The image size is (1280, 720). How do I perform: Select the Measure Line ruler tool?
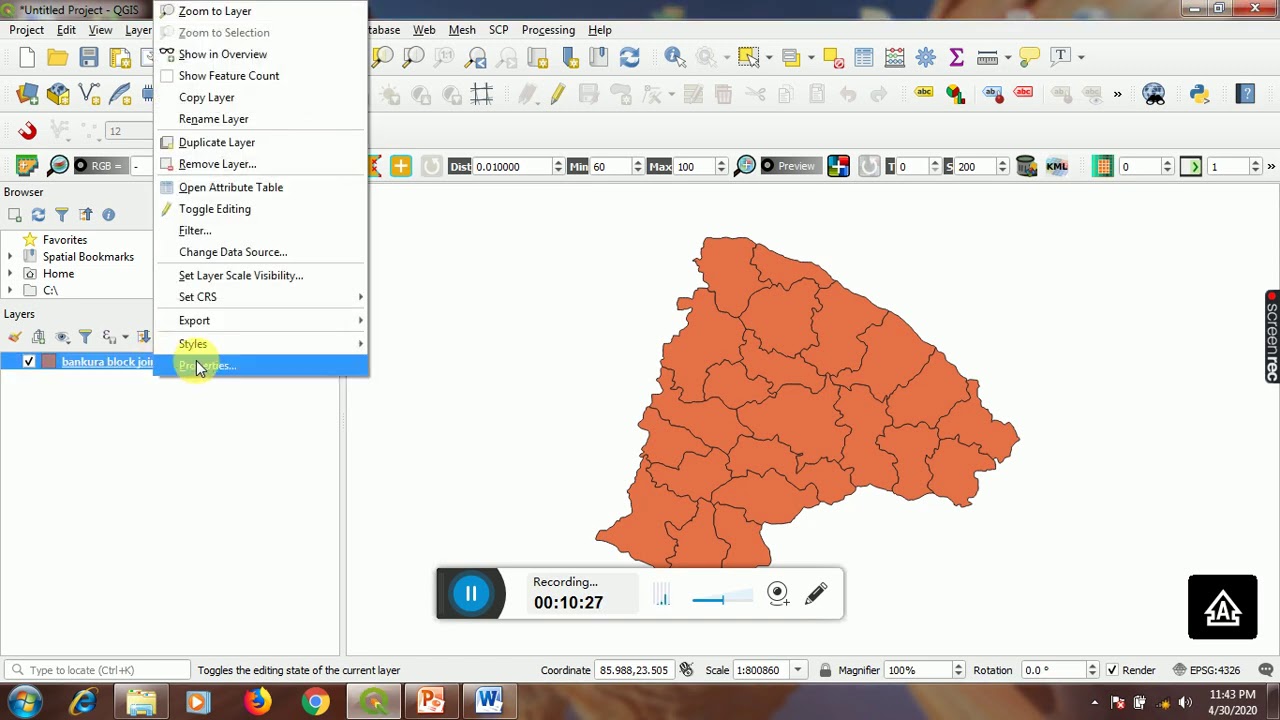(987, 57)
